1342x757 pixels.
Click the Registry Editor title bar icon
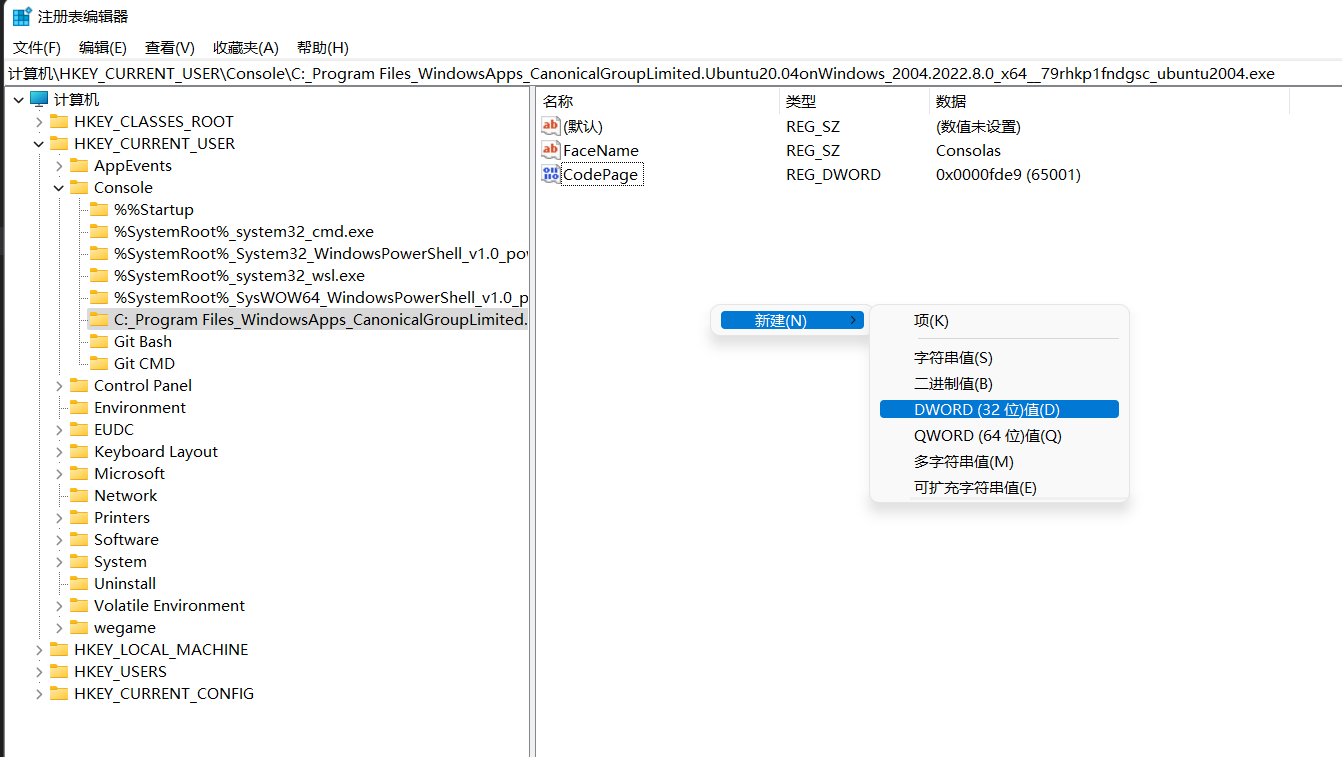(21, 16)
